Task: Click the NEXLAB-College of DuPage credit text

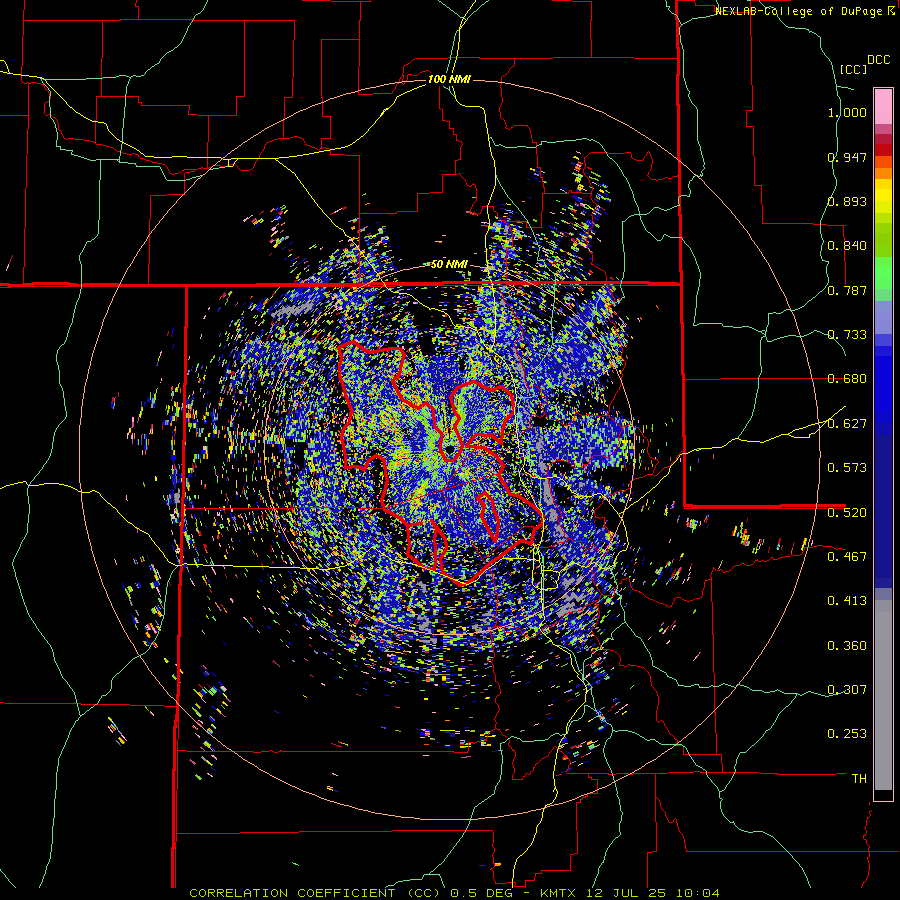Action: pyautogui.click(x=798, y=11)
